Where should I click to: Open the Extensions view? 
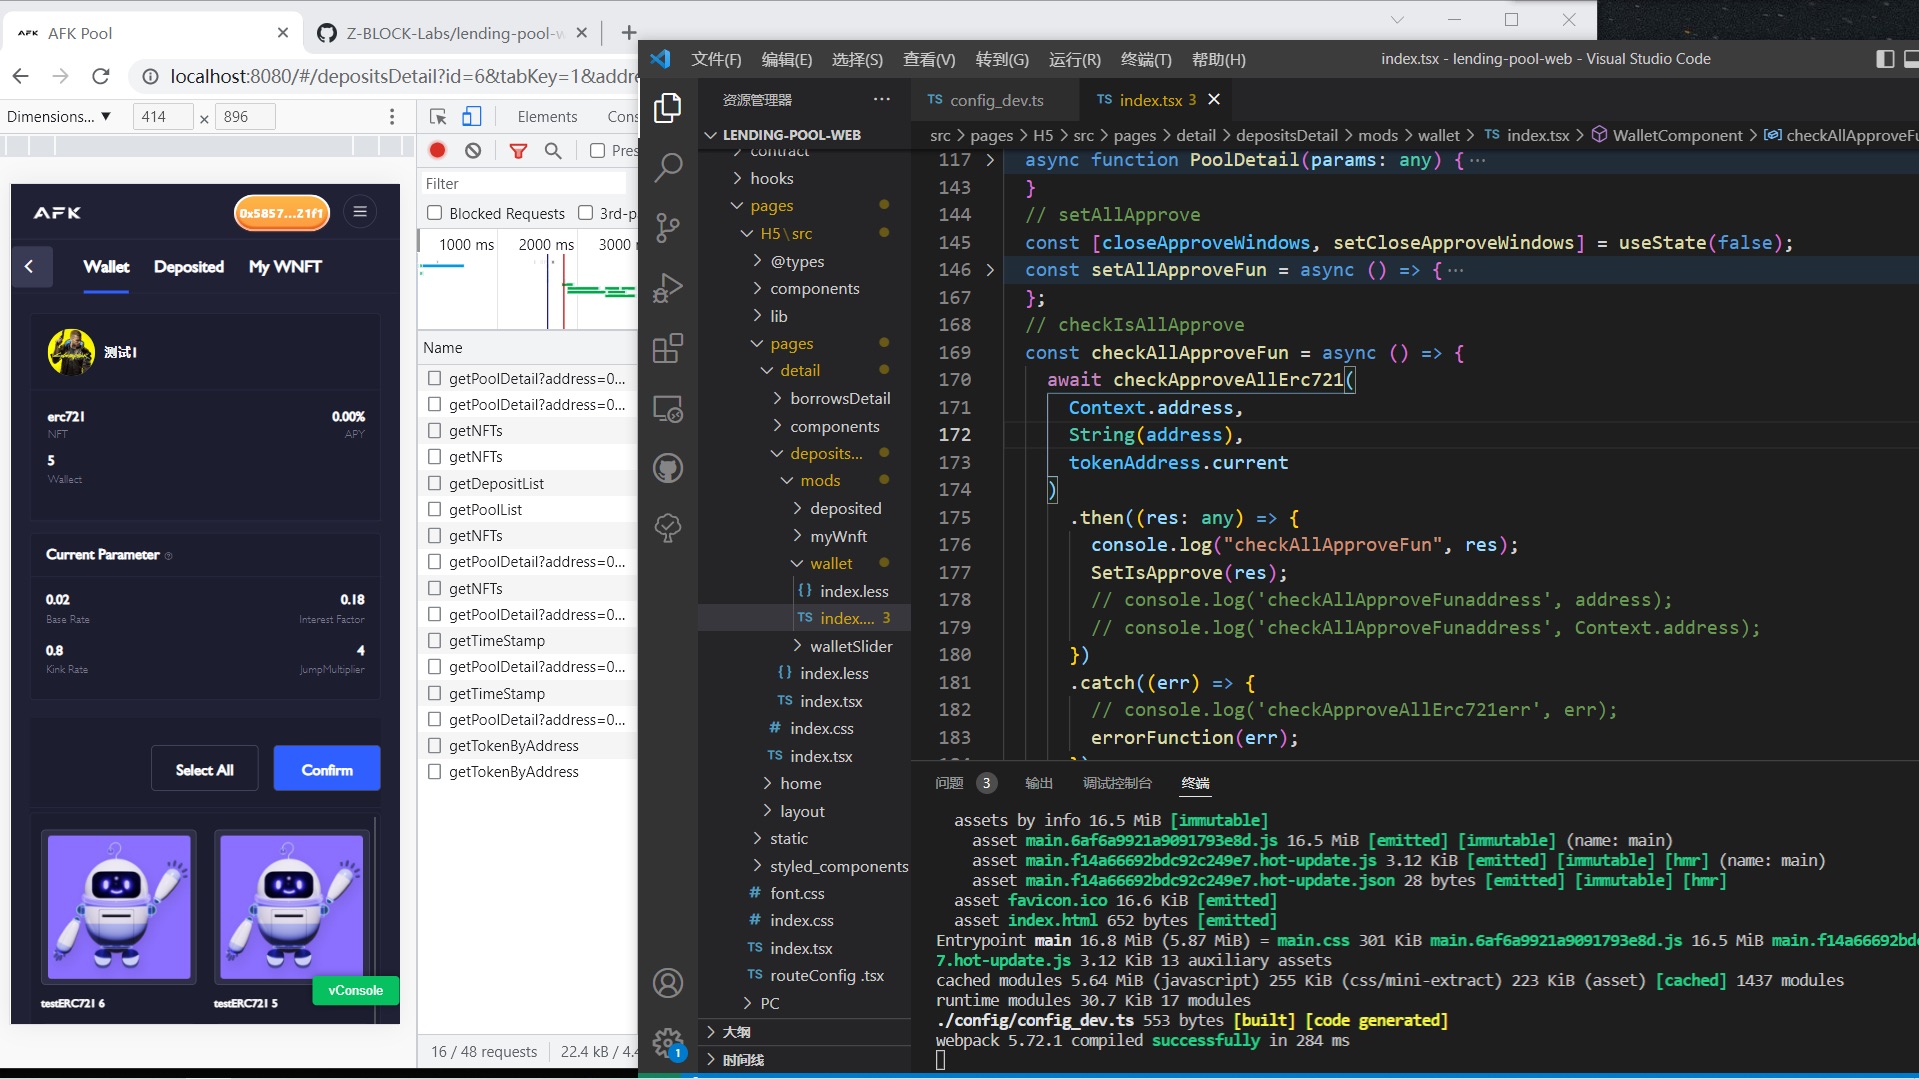pos(667,348)
